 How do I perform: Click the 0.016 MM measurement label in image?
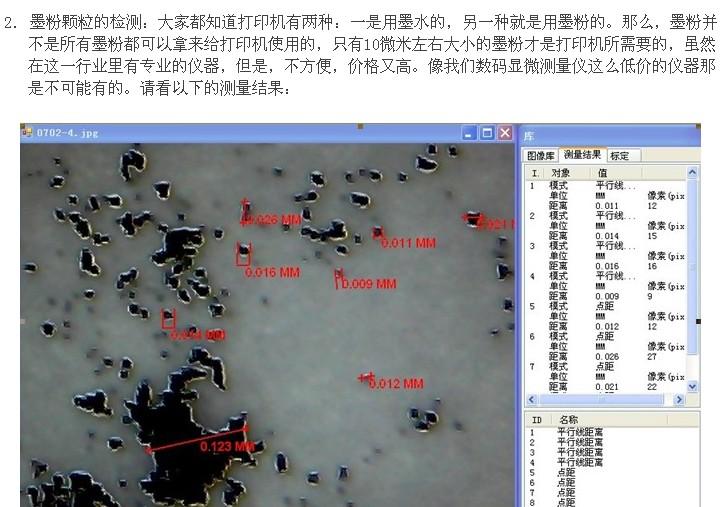pyautogui.click(x=272, y=272)
